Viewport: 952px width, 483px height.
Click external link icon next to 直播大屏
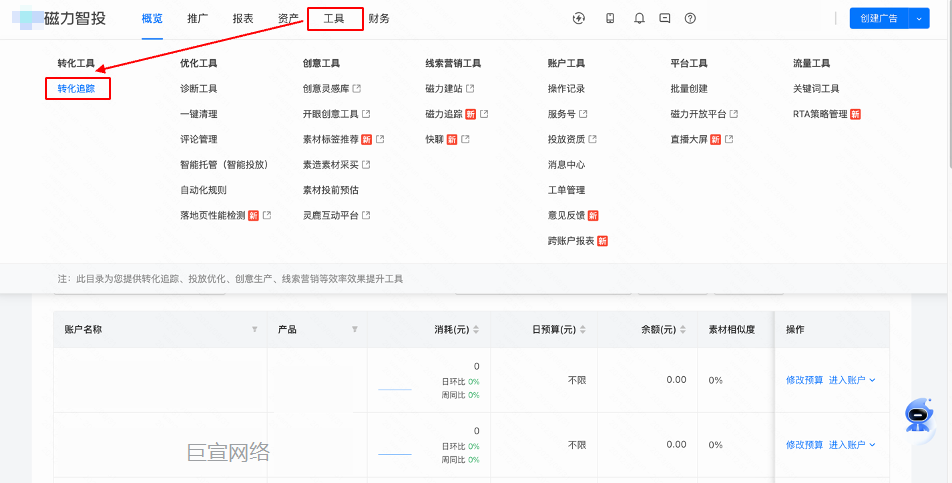729,140
